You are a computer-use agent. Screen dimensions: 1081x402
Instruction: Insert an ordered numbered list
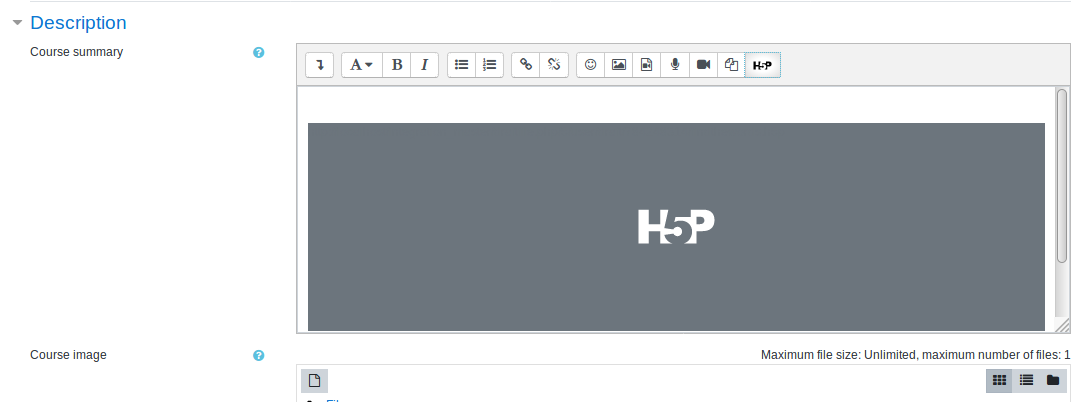[489, 65]
